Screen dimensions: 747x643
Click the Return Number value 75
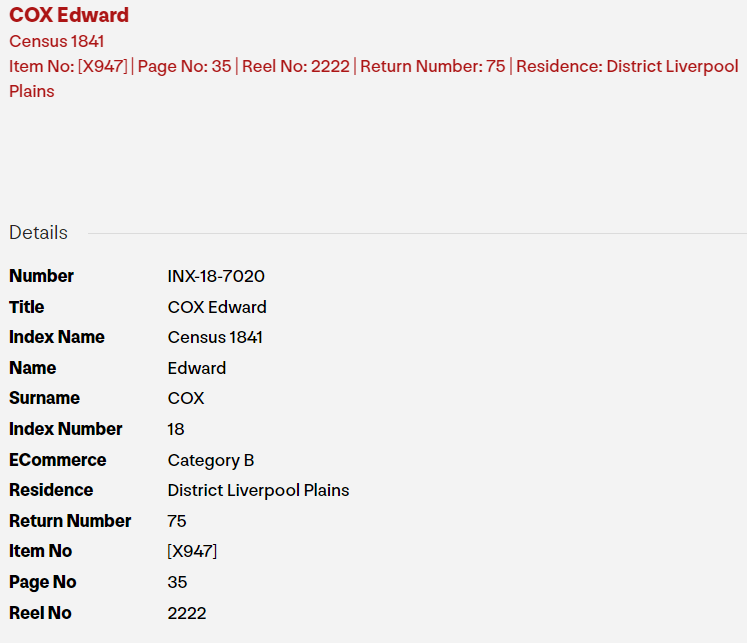(177, 521)
